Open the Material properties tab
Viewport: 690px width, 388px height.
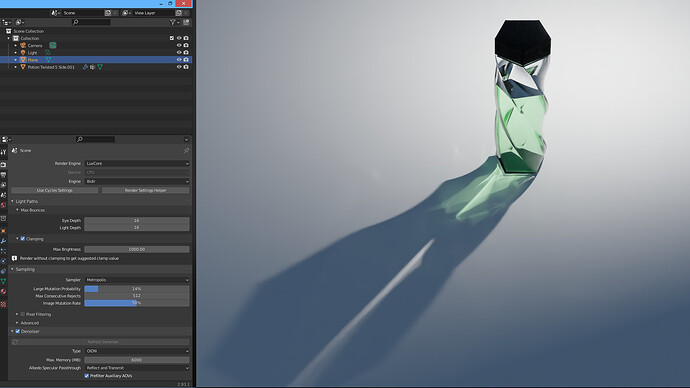click(4, 291)
